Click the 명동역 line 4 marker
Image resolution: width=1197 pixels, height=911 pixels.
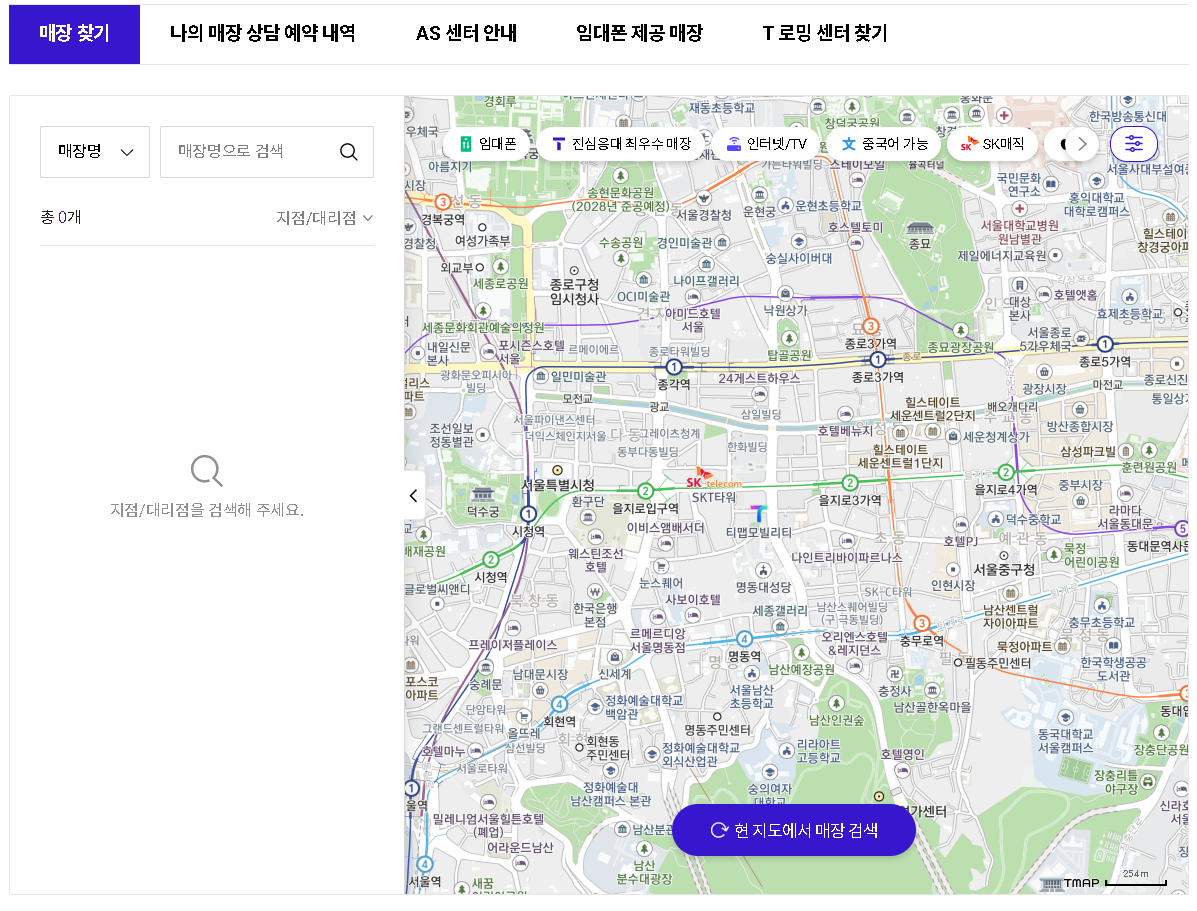(x=744, y=639)
